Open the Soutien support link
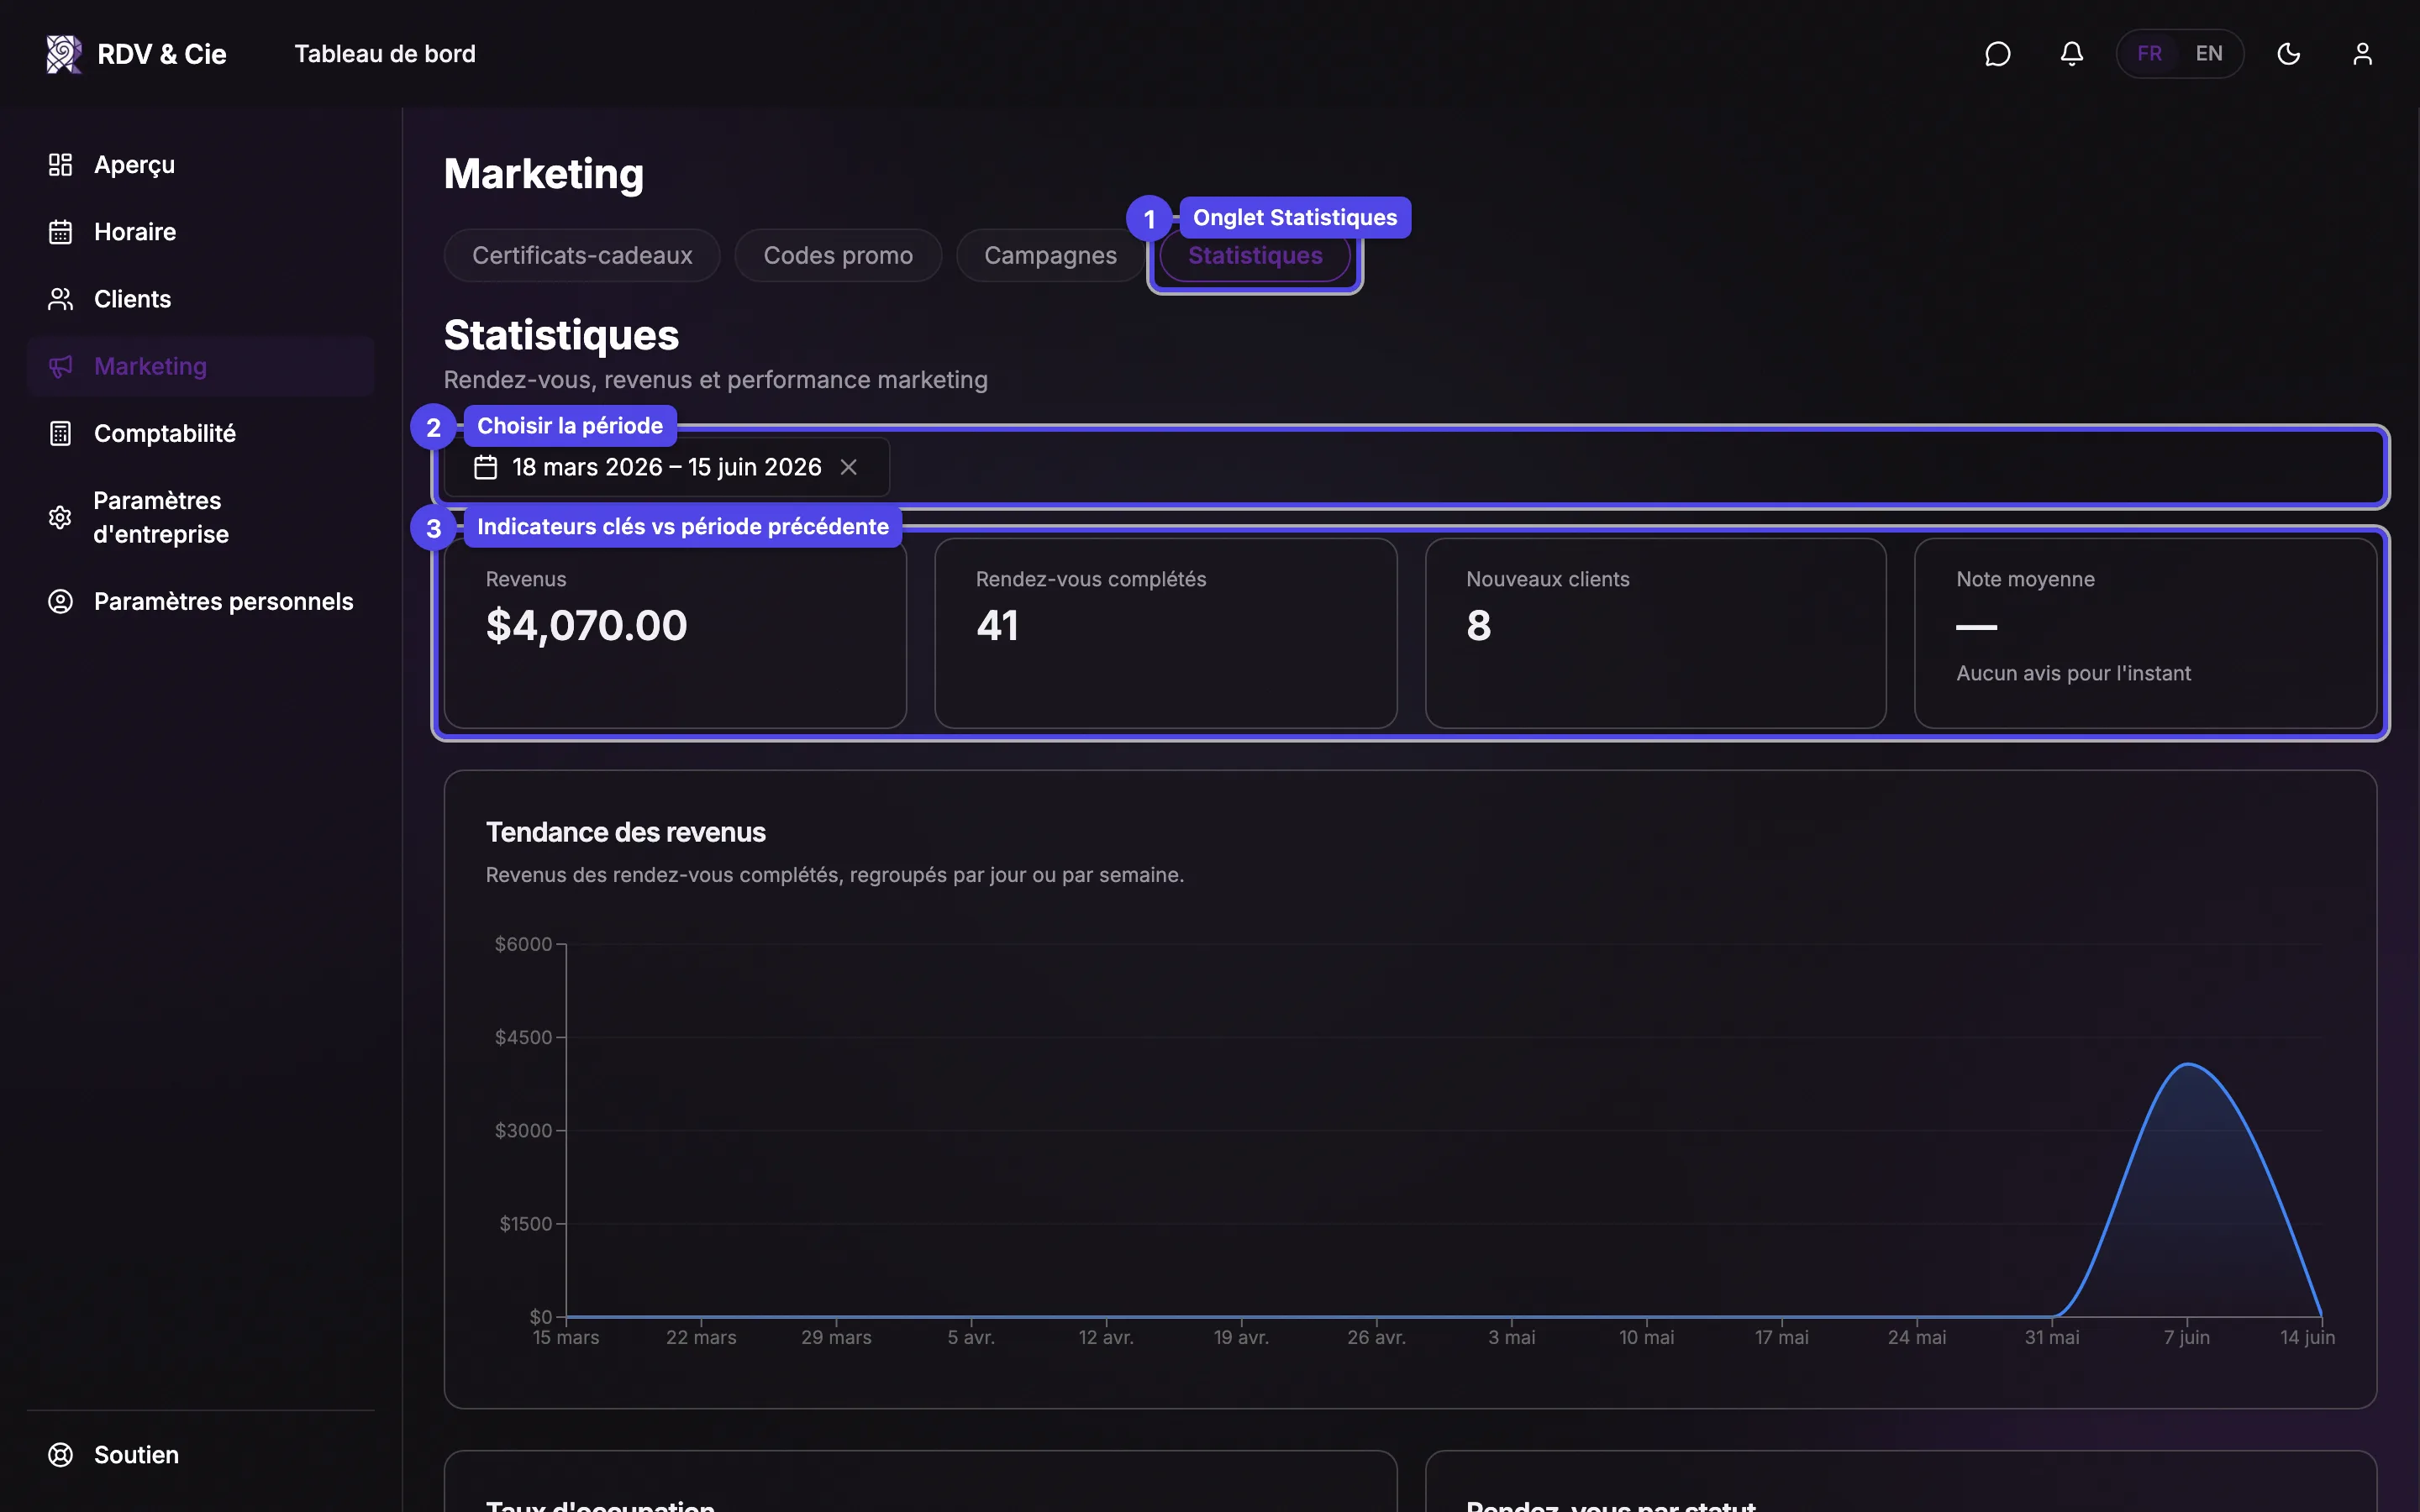The image size is (2420, 1512). tap(200, 1455)
